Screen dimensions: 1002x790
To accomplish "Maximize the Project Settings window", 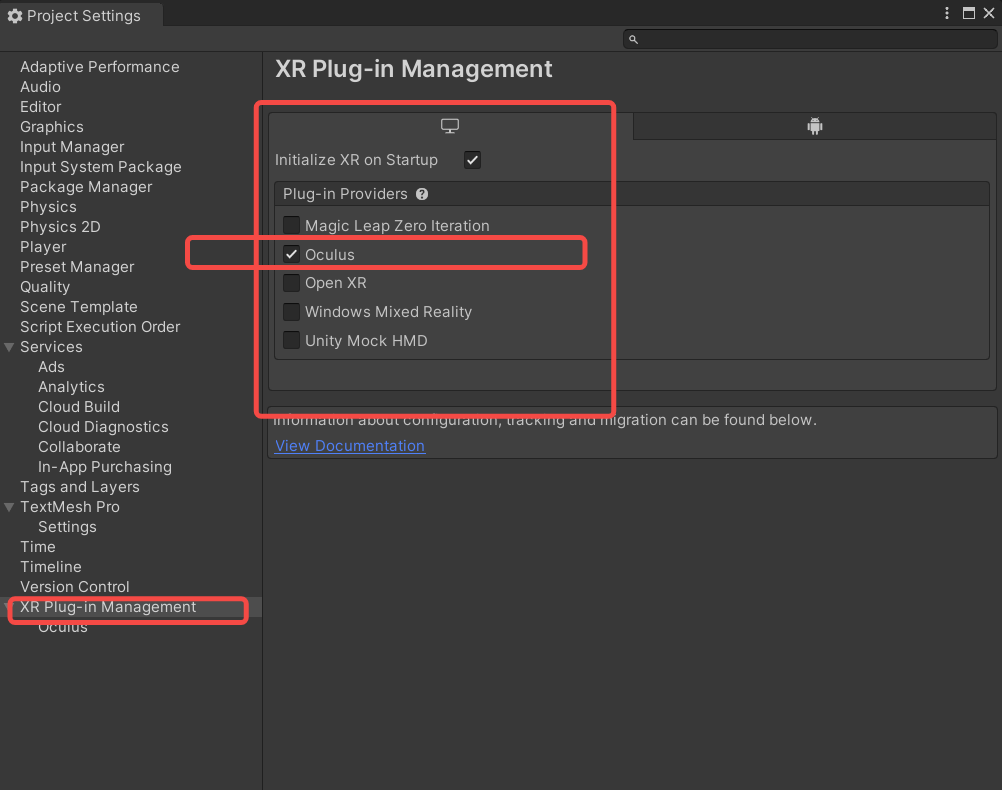I will 969,13.
